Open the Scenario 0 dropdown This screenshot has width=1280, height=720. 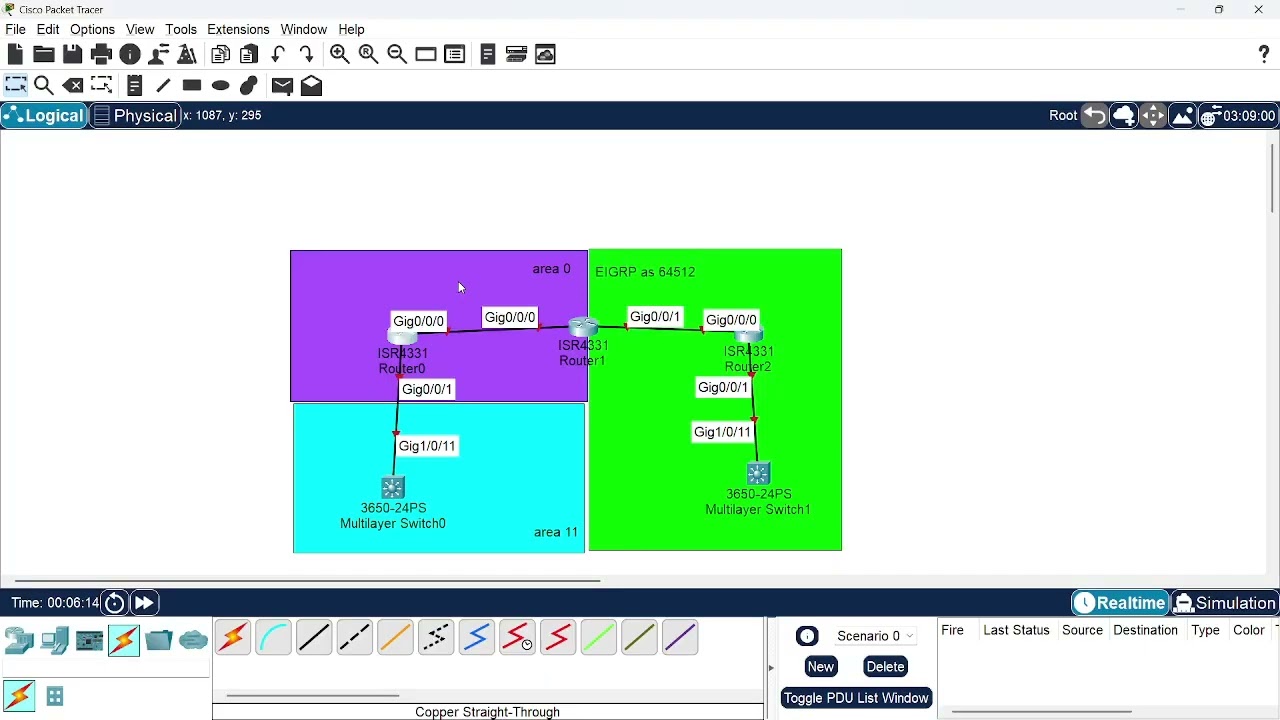pos(876,636)
